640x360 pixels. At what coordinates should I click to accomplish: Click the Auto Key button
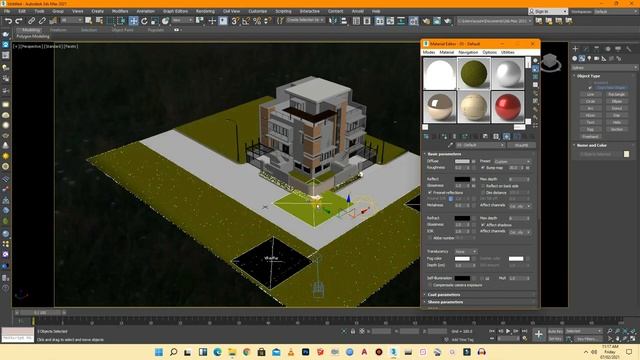(555, 331)
